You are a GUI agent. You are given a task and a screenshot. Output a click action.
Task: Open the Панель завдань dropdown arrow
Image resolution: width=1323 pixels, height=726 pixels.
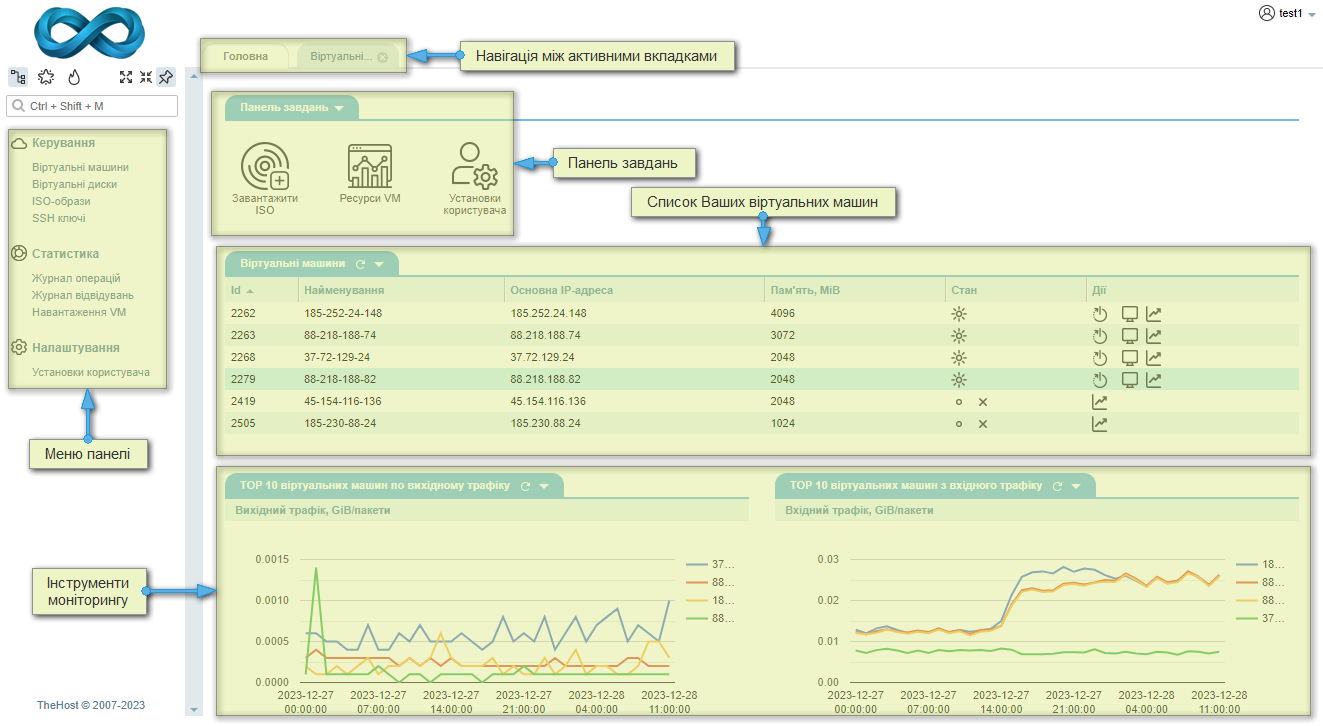tap(339, 108)
